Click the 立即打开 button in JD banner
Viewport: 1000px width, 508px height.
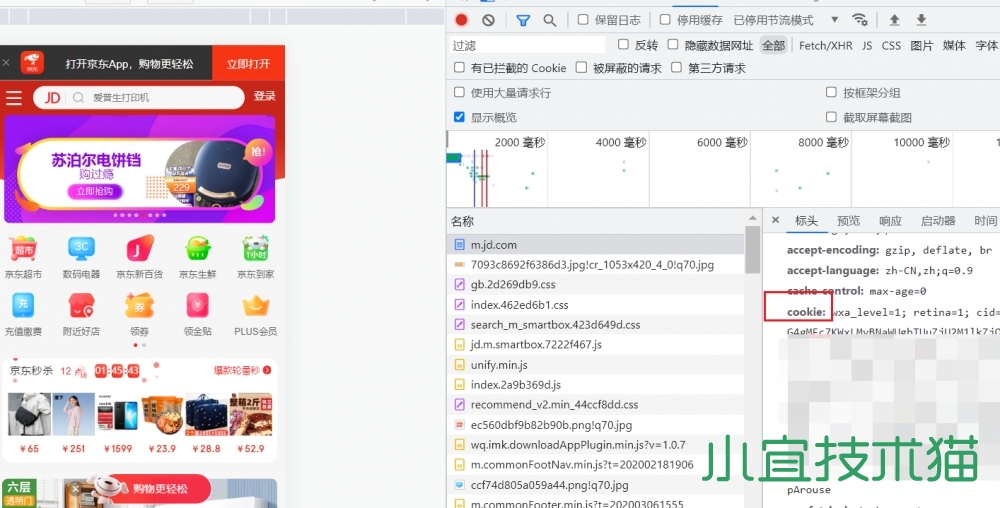coord(248,63)
